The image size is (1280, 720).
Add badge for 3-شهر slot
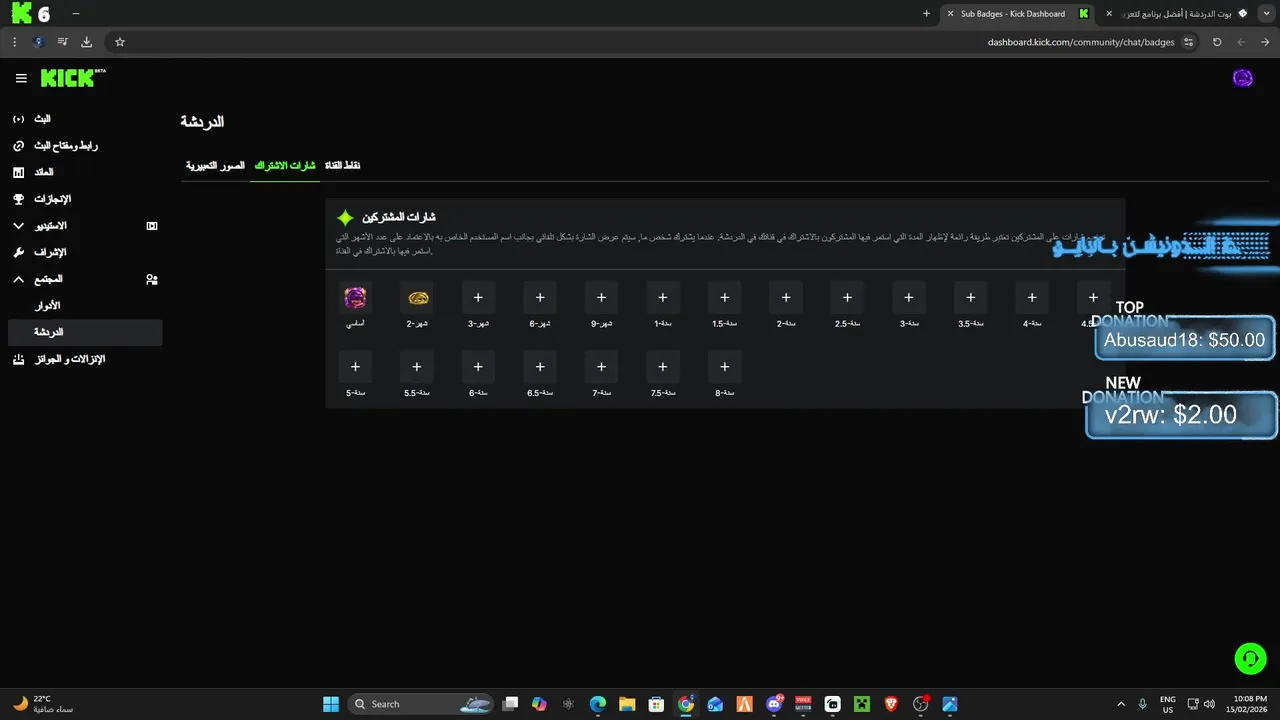point(478,298)
